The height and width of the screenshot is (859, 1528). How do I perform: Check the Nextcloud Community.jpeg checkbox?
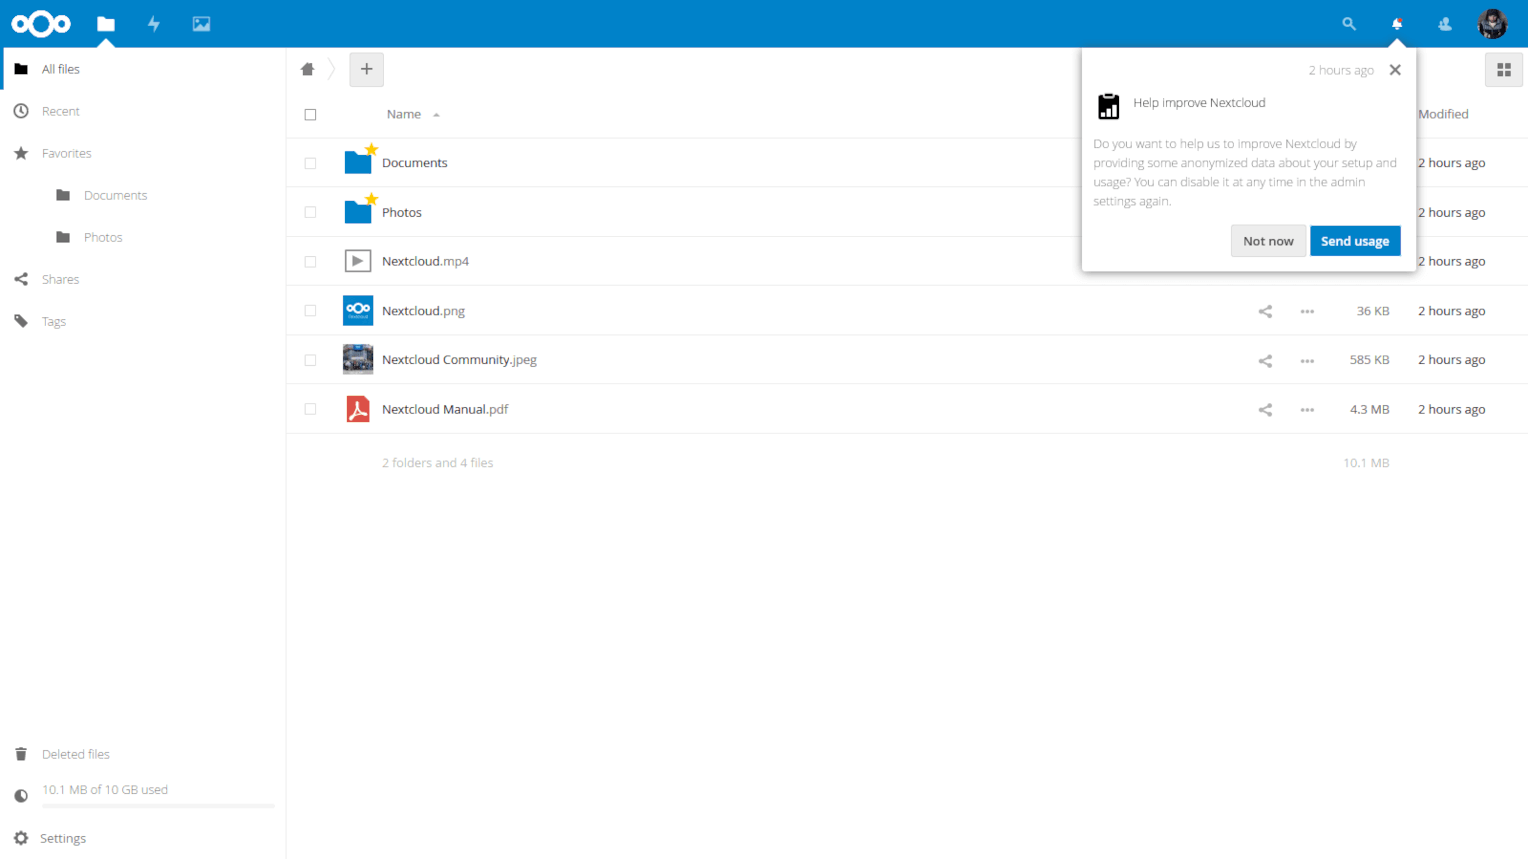(x=310, y=360)
